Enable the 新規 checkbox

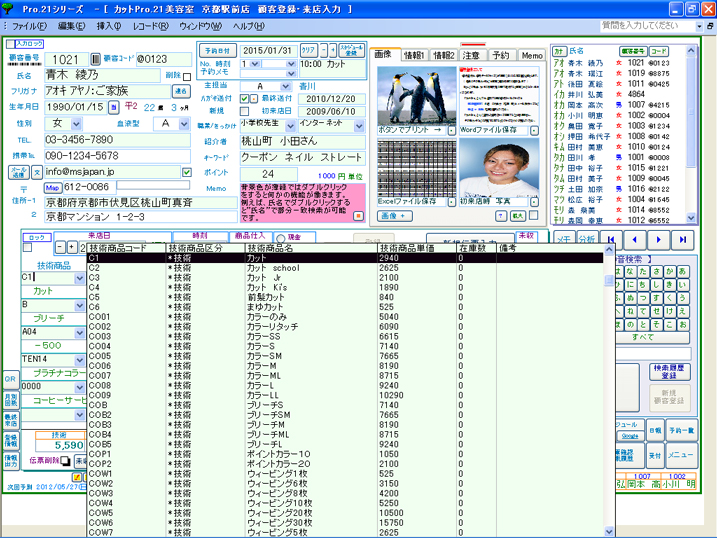(246, 111)
